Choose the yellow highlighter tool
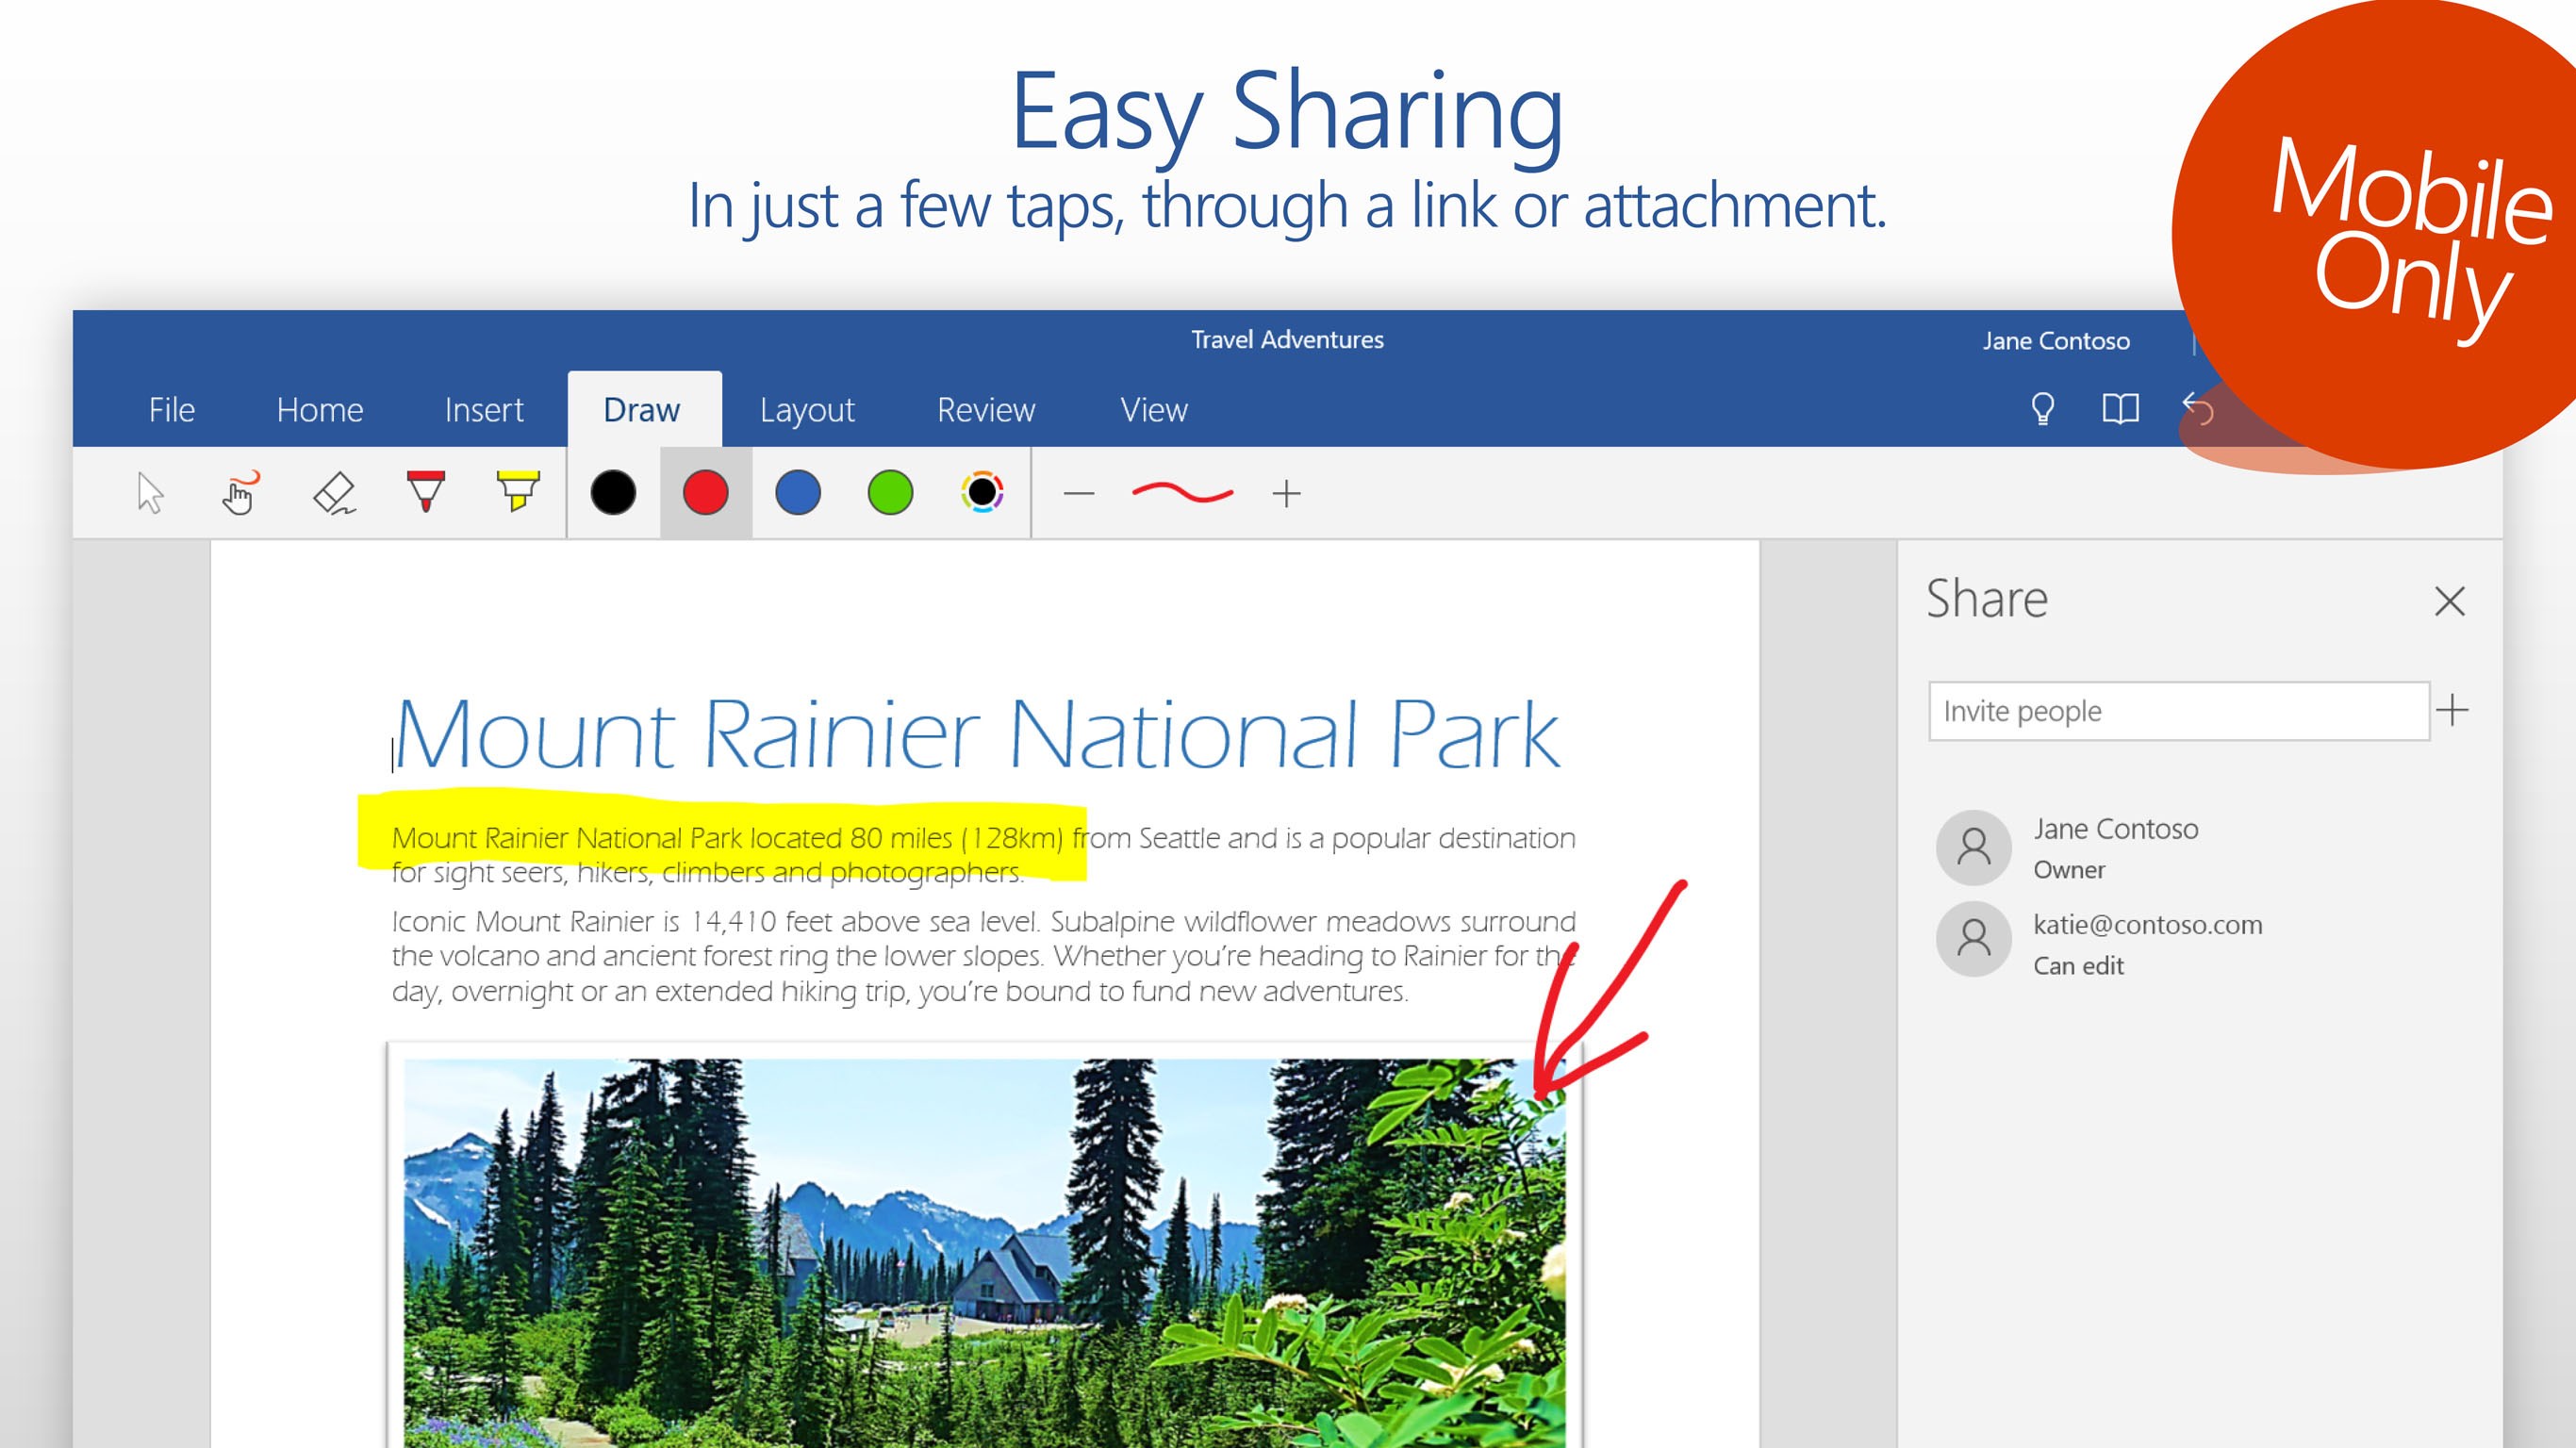The image size is (2576, 1448). 518,491
